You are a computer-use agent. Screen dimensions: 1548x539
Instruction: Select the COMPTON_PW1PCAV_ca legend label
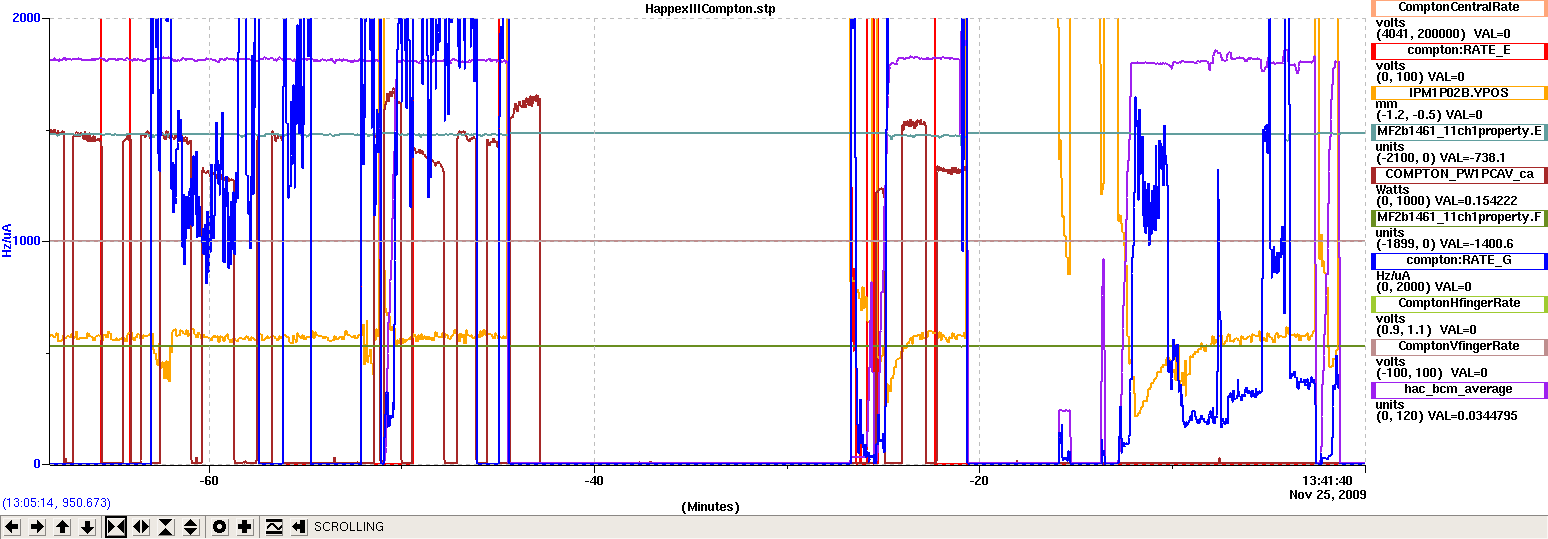click(1458, 174)
